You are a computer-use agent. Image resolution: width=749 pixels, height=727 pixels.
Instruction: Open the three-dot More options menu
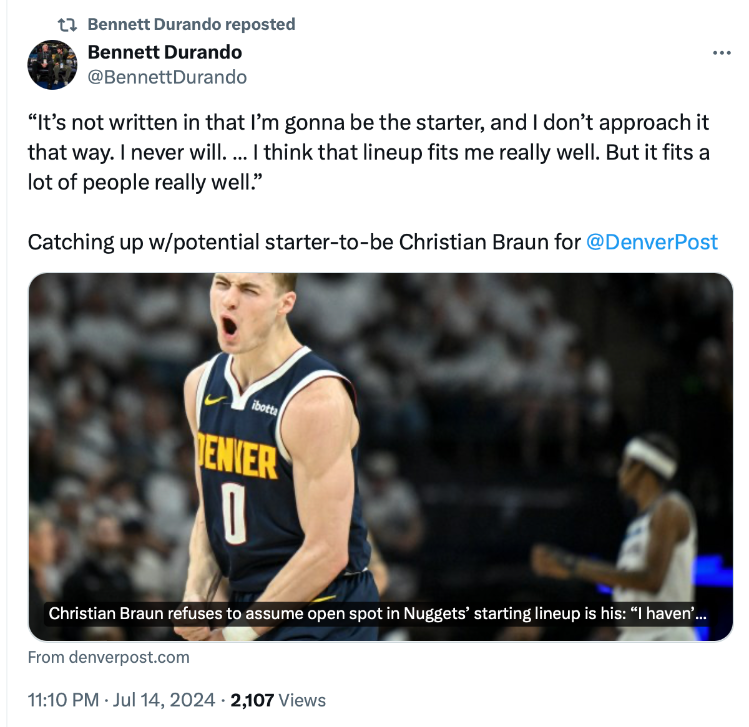pos(721,53)
